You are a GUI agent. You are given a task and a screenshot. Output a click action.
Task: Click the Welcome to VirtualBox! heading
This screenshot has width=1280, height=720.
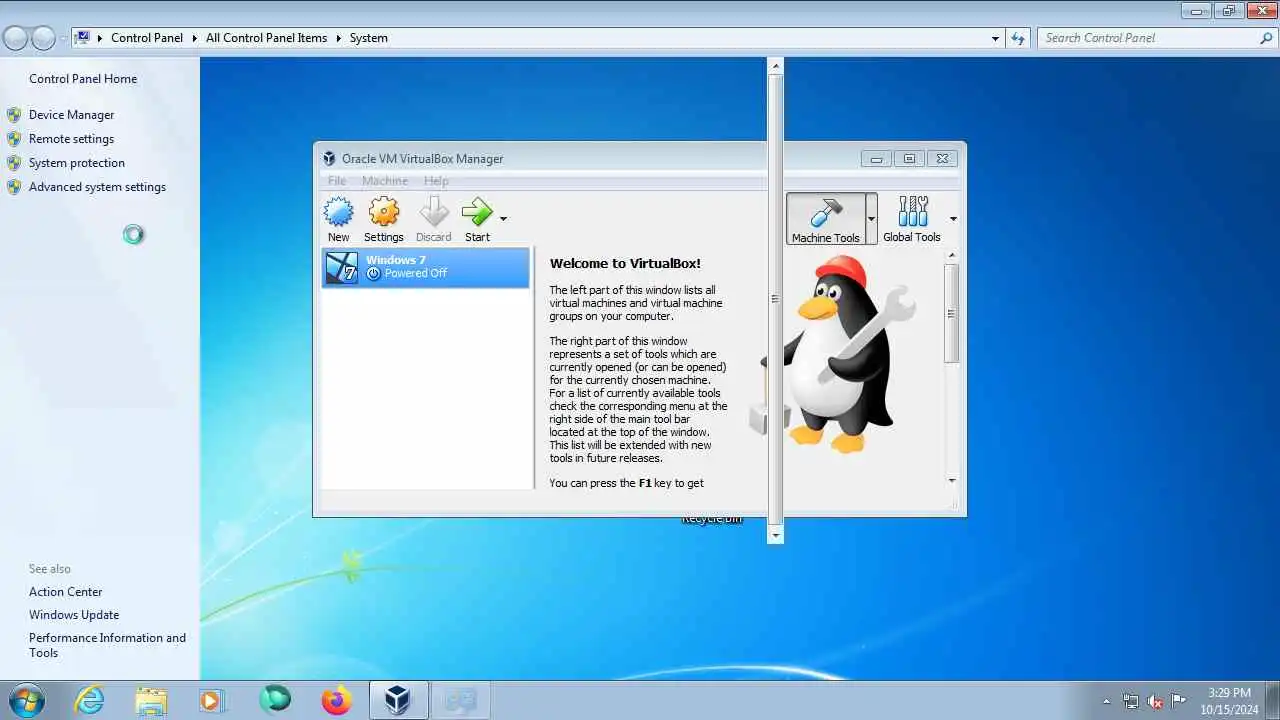[625, 264]
